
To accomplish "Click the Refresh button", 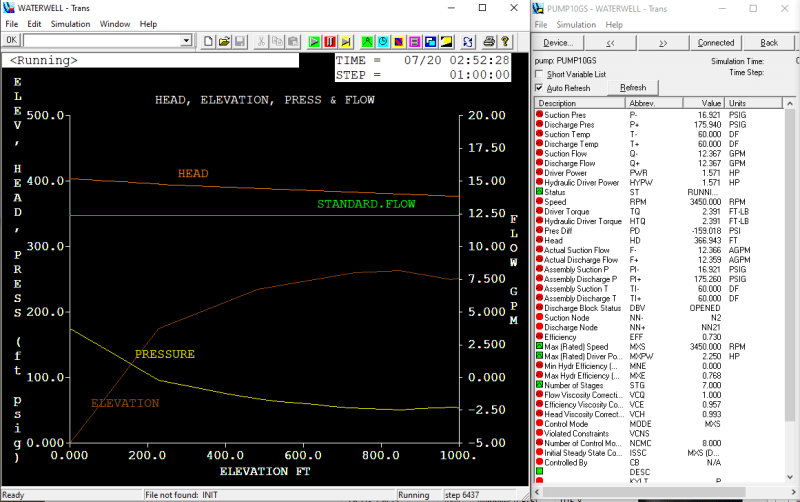I will click(633, 88).
